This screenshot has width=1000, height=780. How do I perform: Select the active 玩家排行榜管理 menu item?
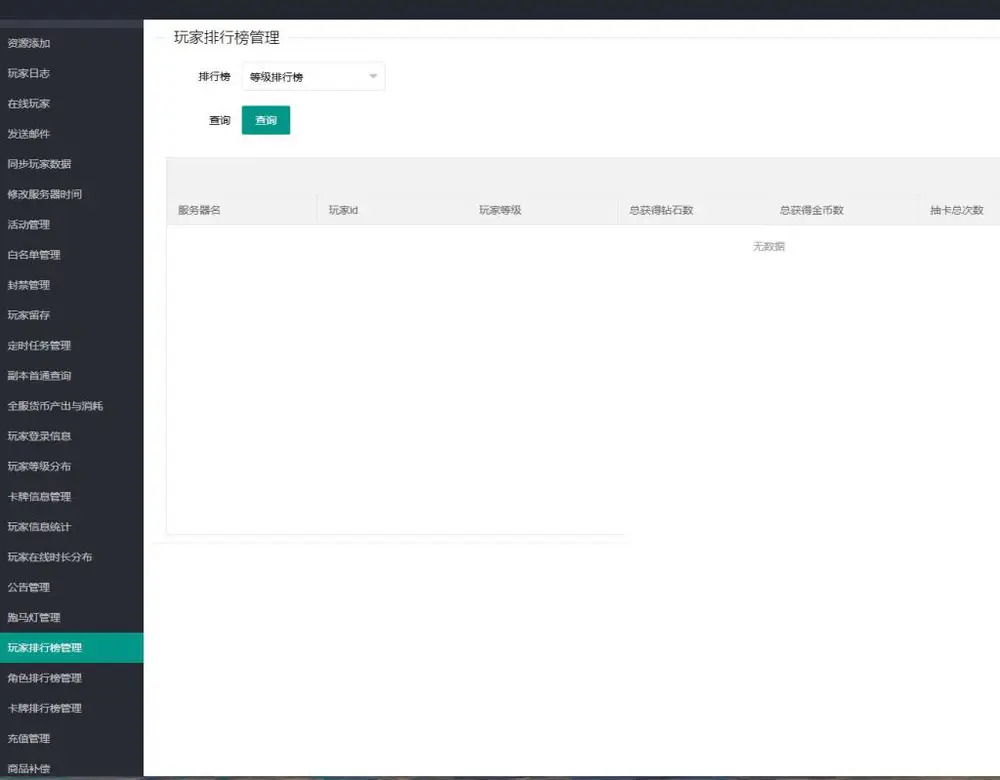click(71, 648)
